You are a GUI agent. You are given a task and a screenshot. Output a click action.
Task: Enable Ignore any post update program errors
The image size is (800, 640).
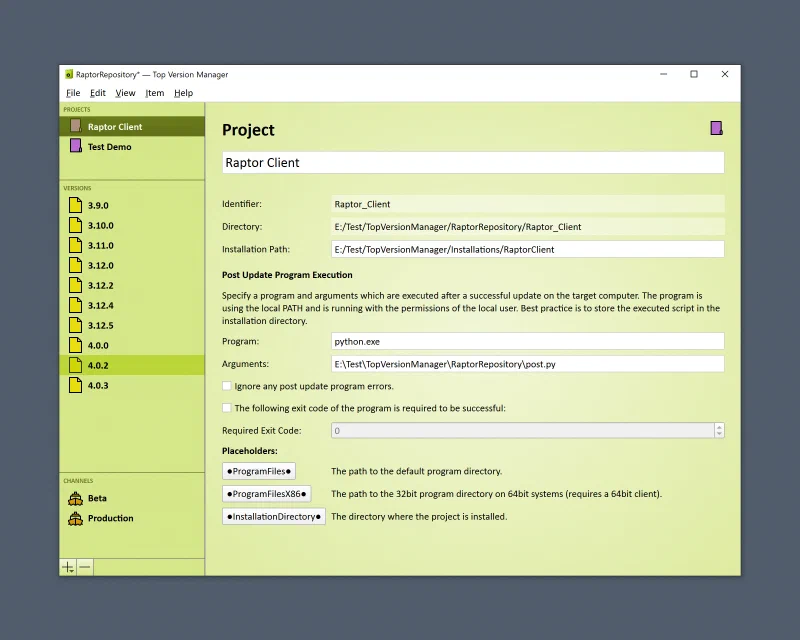pos(227,386)
